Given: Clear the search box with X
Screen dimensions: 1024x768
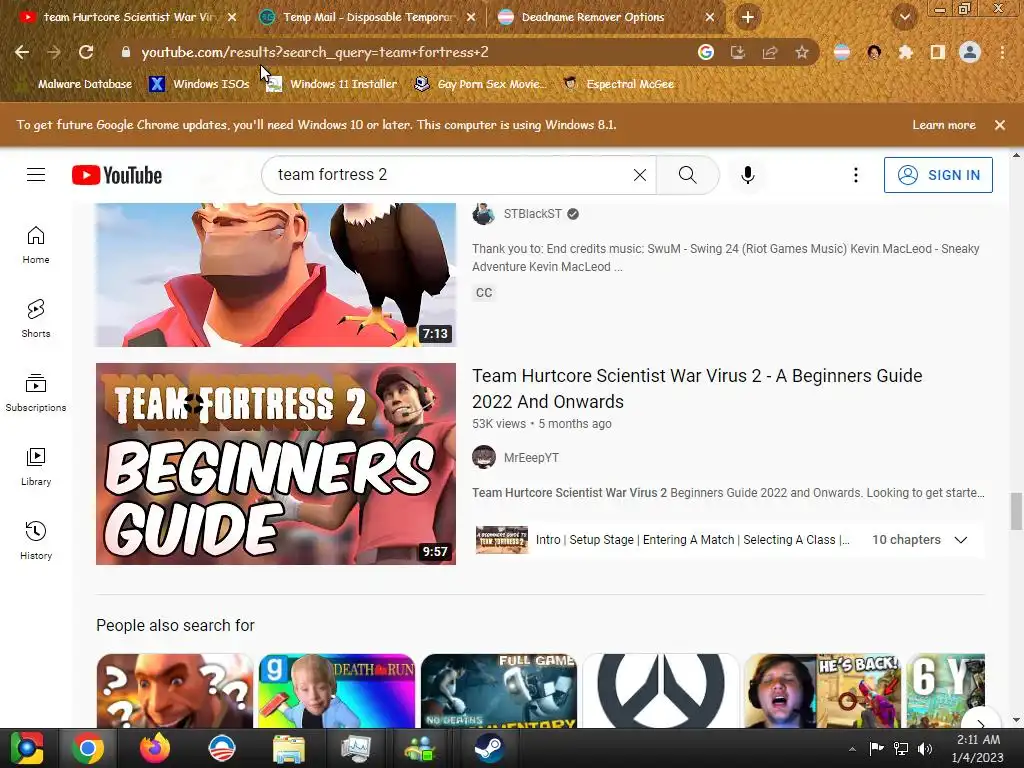Looking at the screenshot, I should pos(640,175).
